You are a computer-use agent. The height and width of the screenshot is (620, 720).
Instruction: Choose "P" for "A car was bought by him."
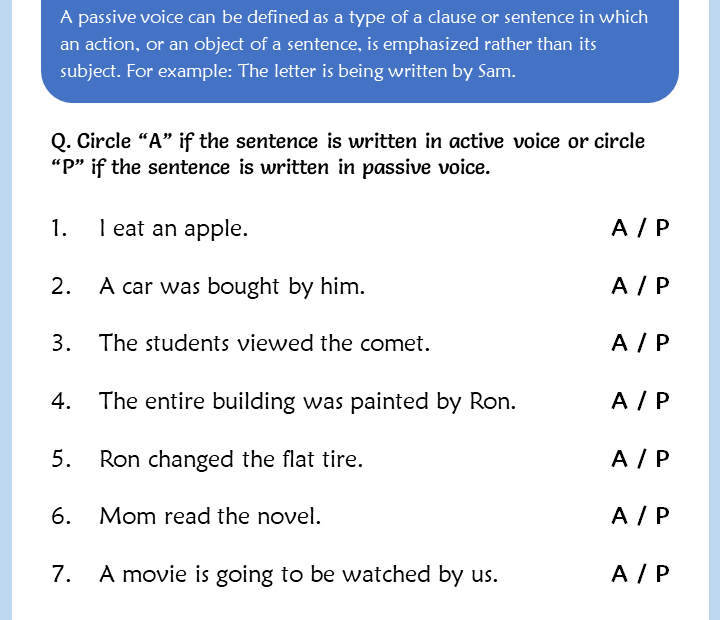click(x=661, y=287)
